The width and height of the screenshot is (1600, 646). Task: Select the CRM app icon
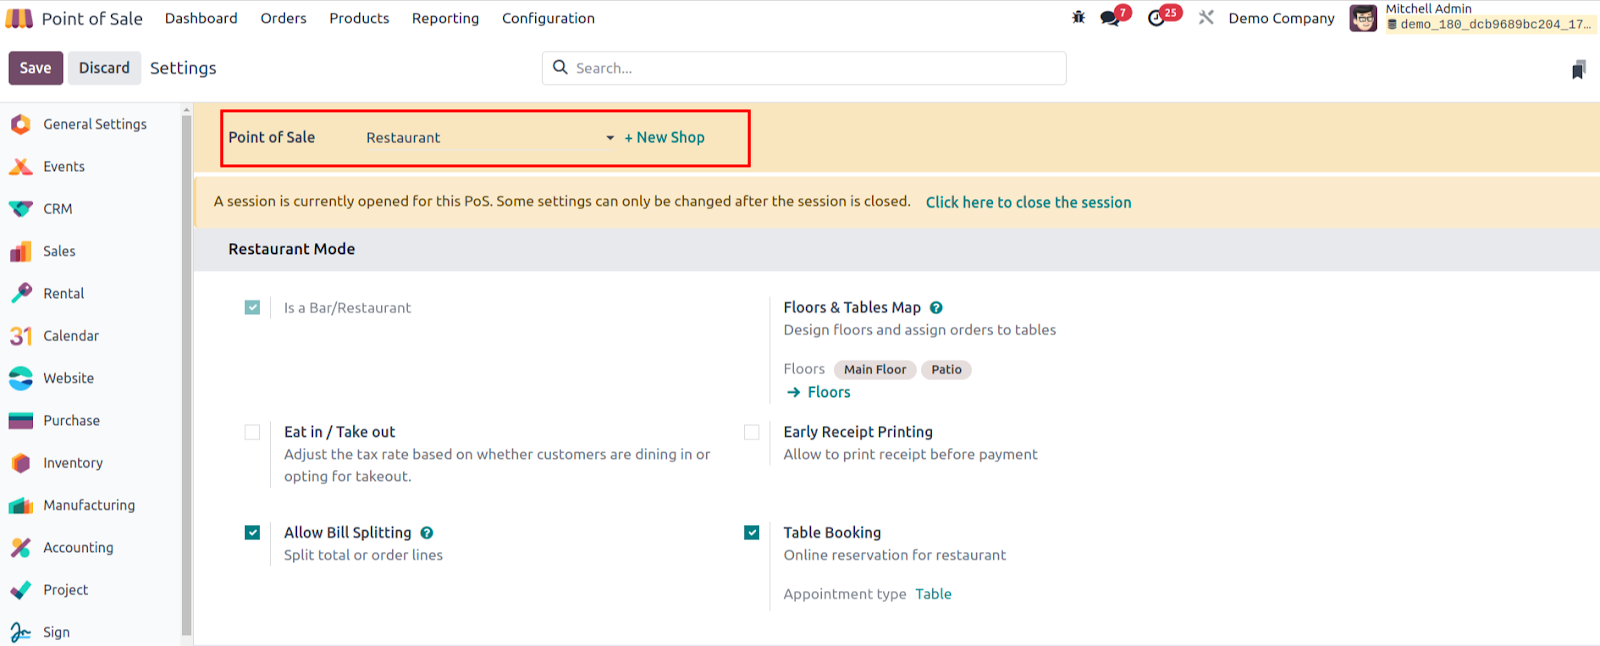[x=20, y=209]
